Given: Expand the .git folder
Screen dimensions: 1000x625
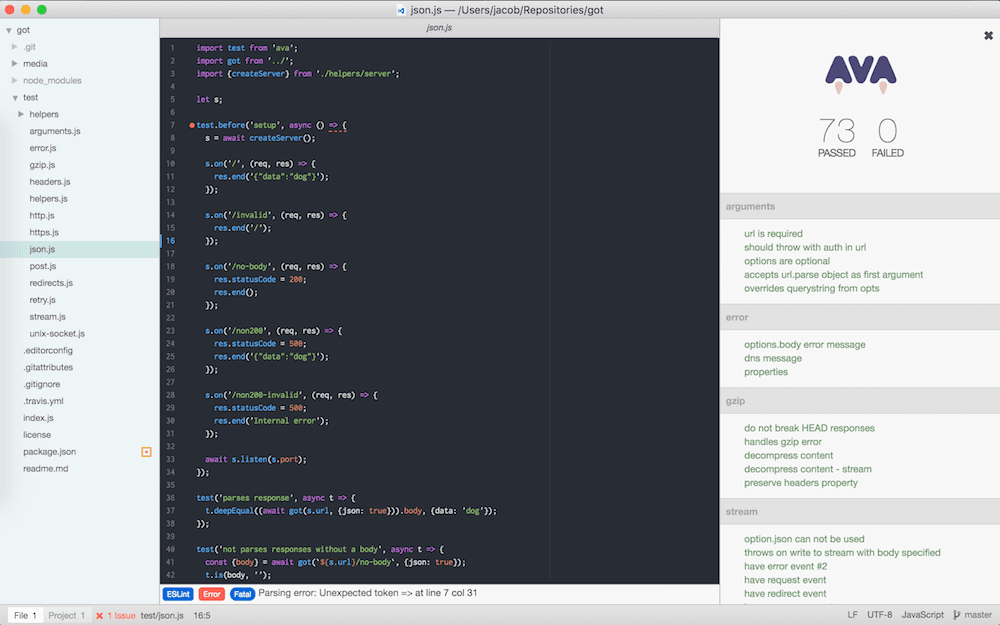Looking at the screenshot, I should 15,47.
